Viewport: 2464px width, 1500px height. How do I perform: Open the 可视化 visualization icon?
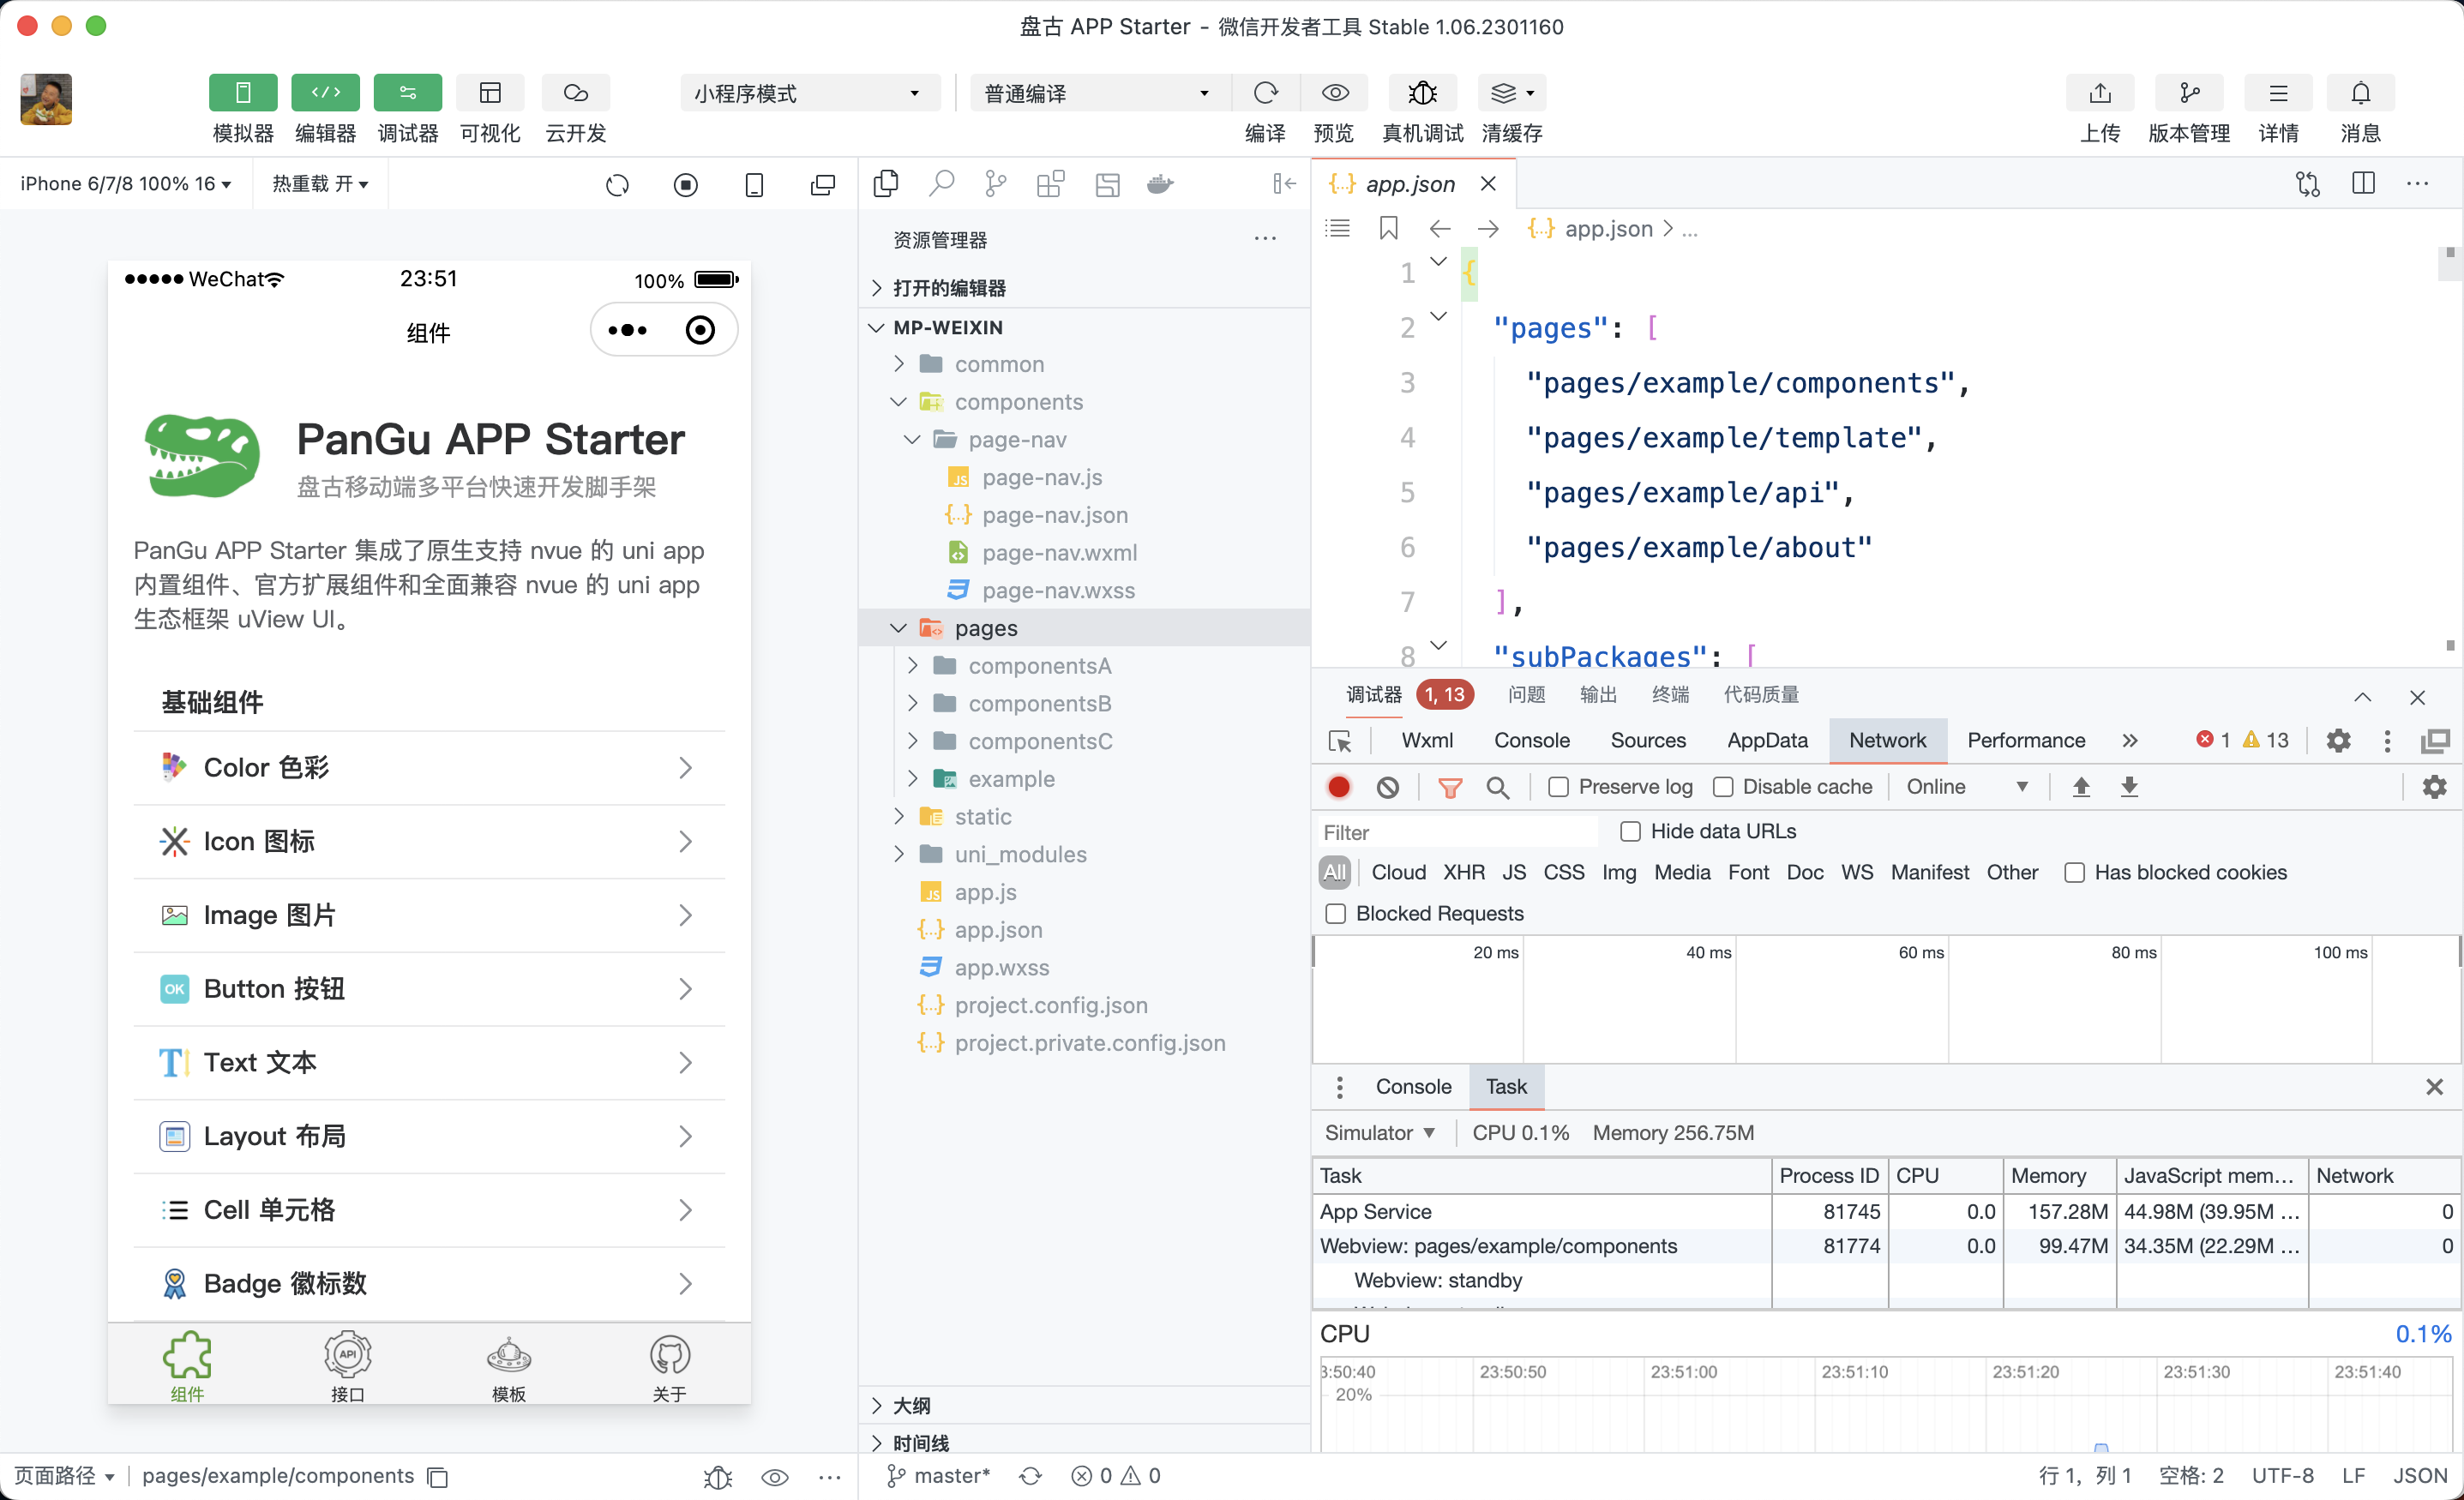(x=490, y=93)
